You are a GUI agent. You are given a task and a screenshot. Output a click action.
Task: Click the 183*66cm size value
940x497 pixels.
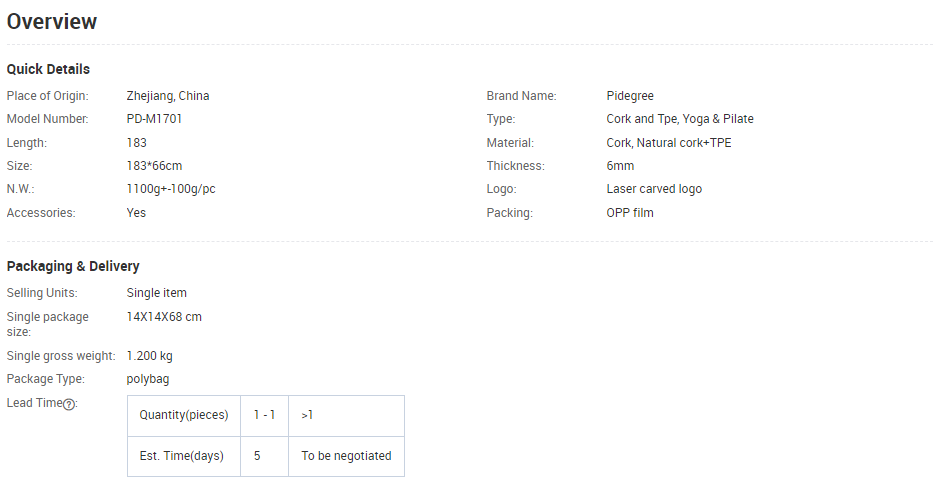coord(154,166)
